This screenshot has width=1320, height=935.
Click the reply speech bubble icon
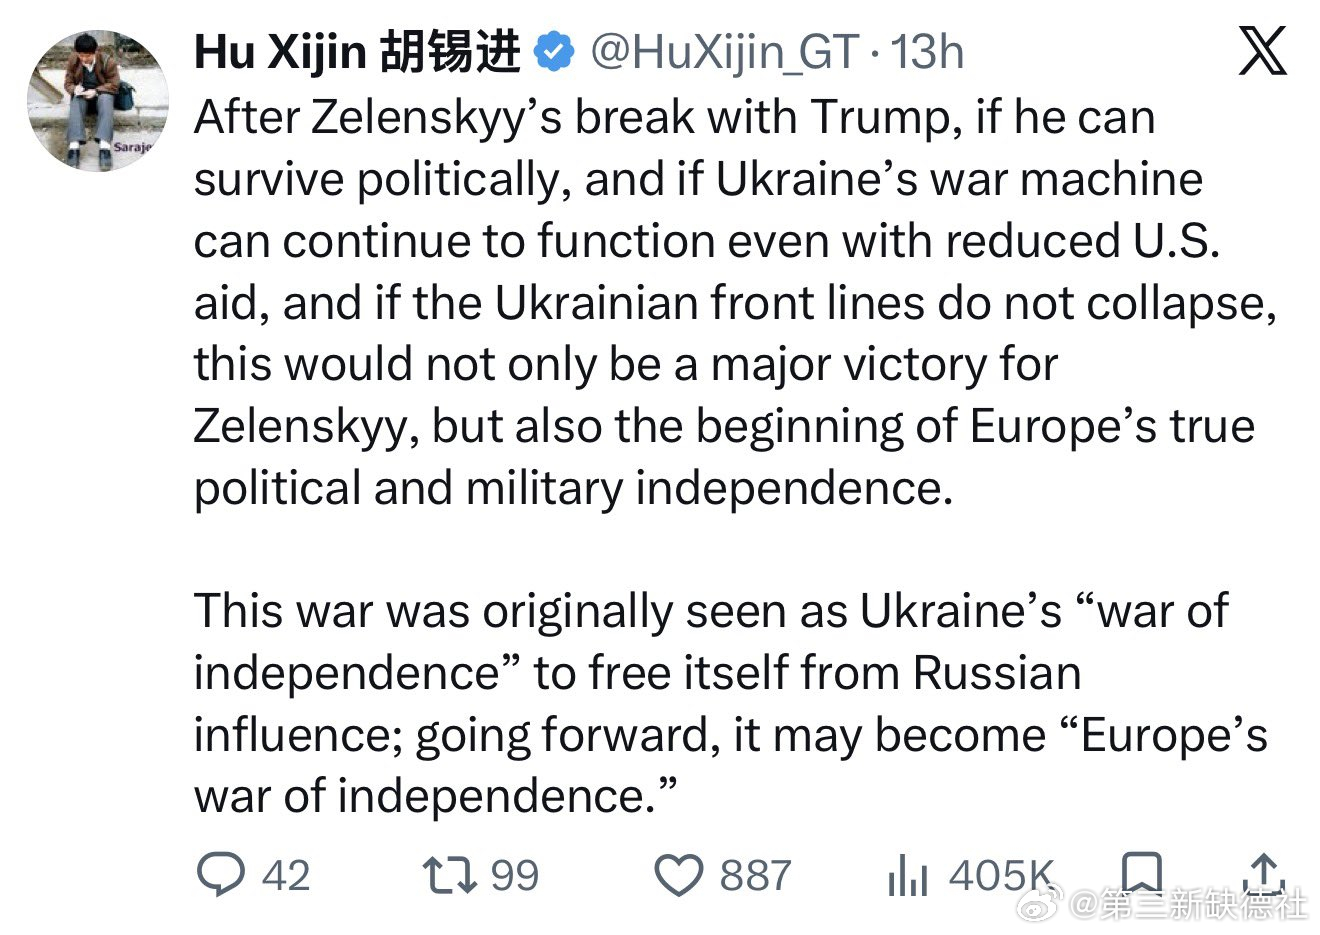click(x=220, y=875)
